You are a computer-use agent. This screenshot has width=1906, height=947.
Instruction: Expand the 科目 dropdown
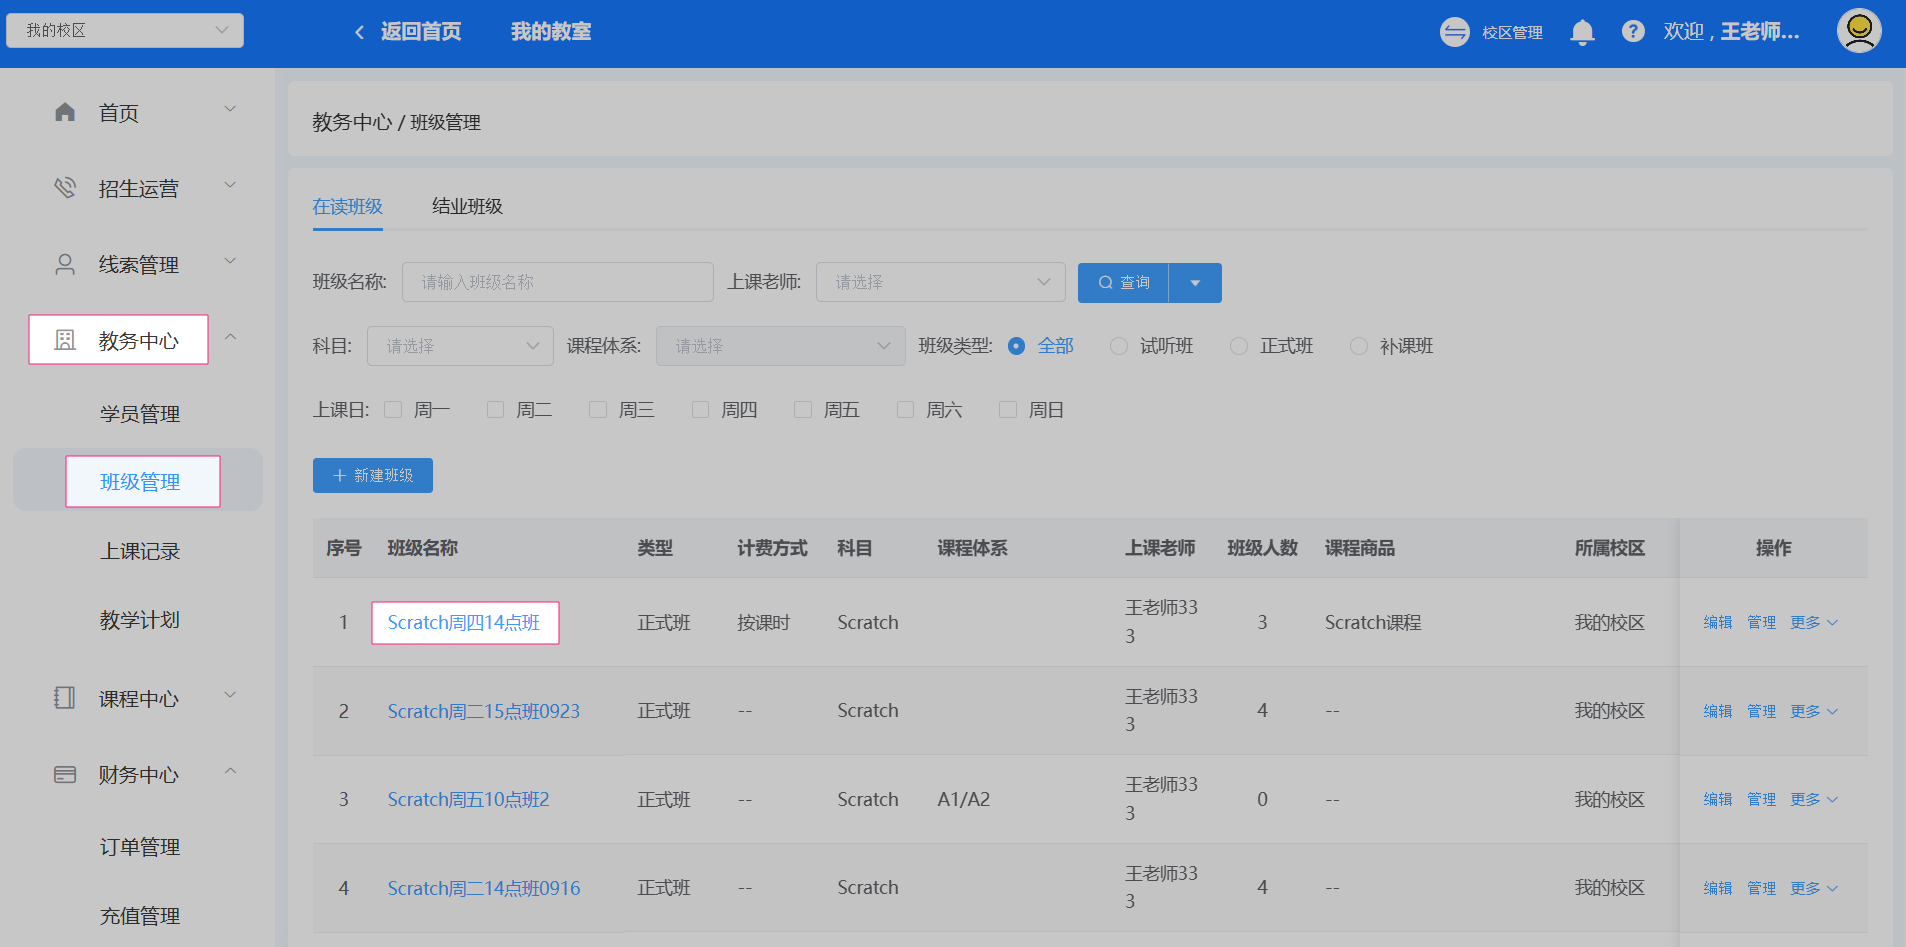[460, 346]
